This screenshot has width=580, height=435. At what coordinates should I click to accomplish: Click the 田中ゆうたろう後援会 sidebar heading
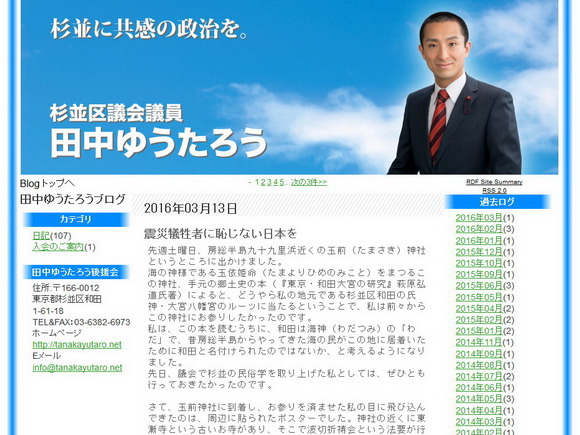[x=76, y=272]
